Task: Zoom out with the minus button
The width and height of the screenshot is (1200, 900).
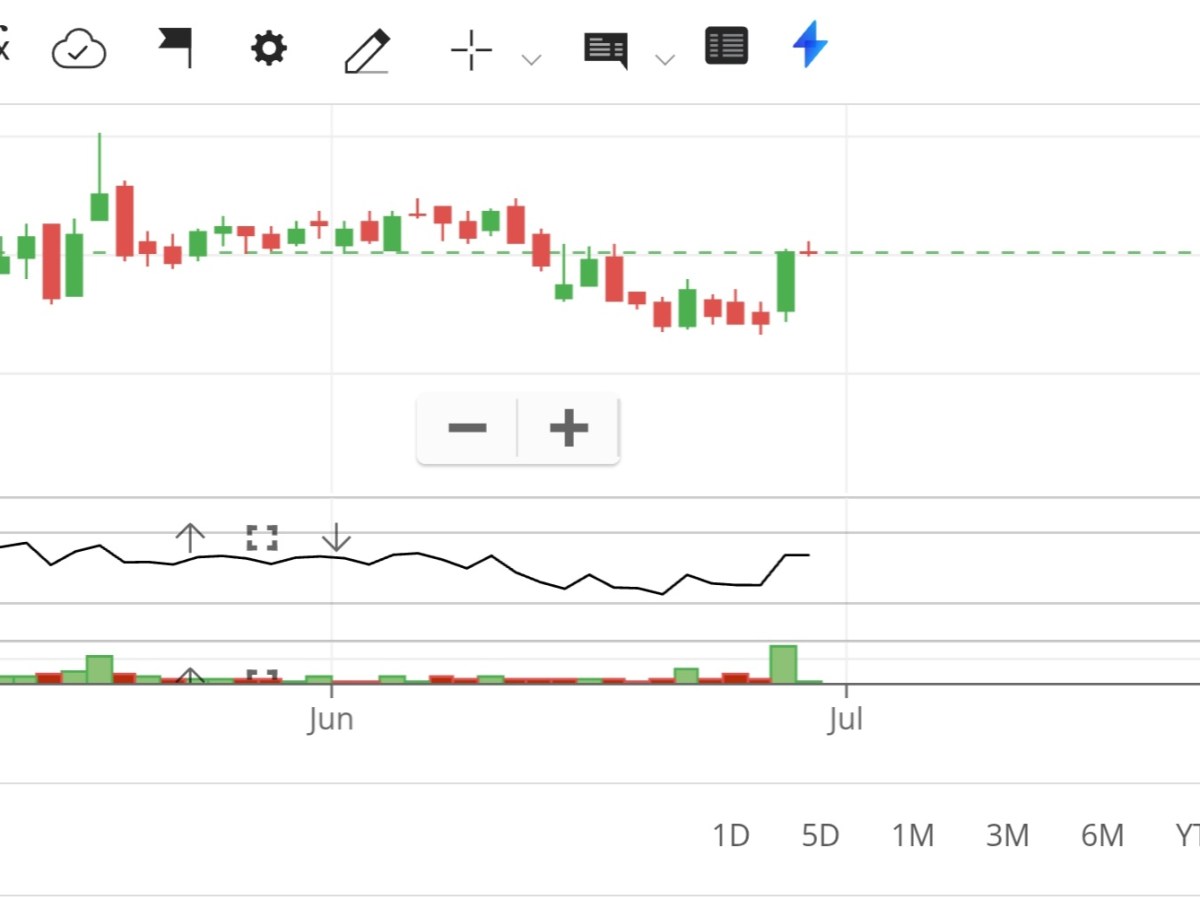Action: pyautogui.click(x=467, y=428)
